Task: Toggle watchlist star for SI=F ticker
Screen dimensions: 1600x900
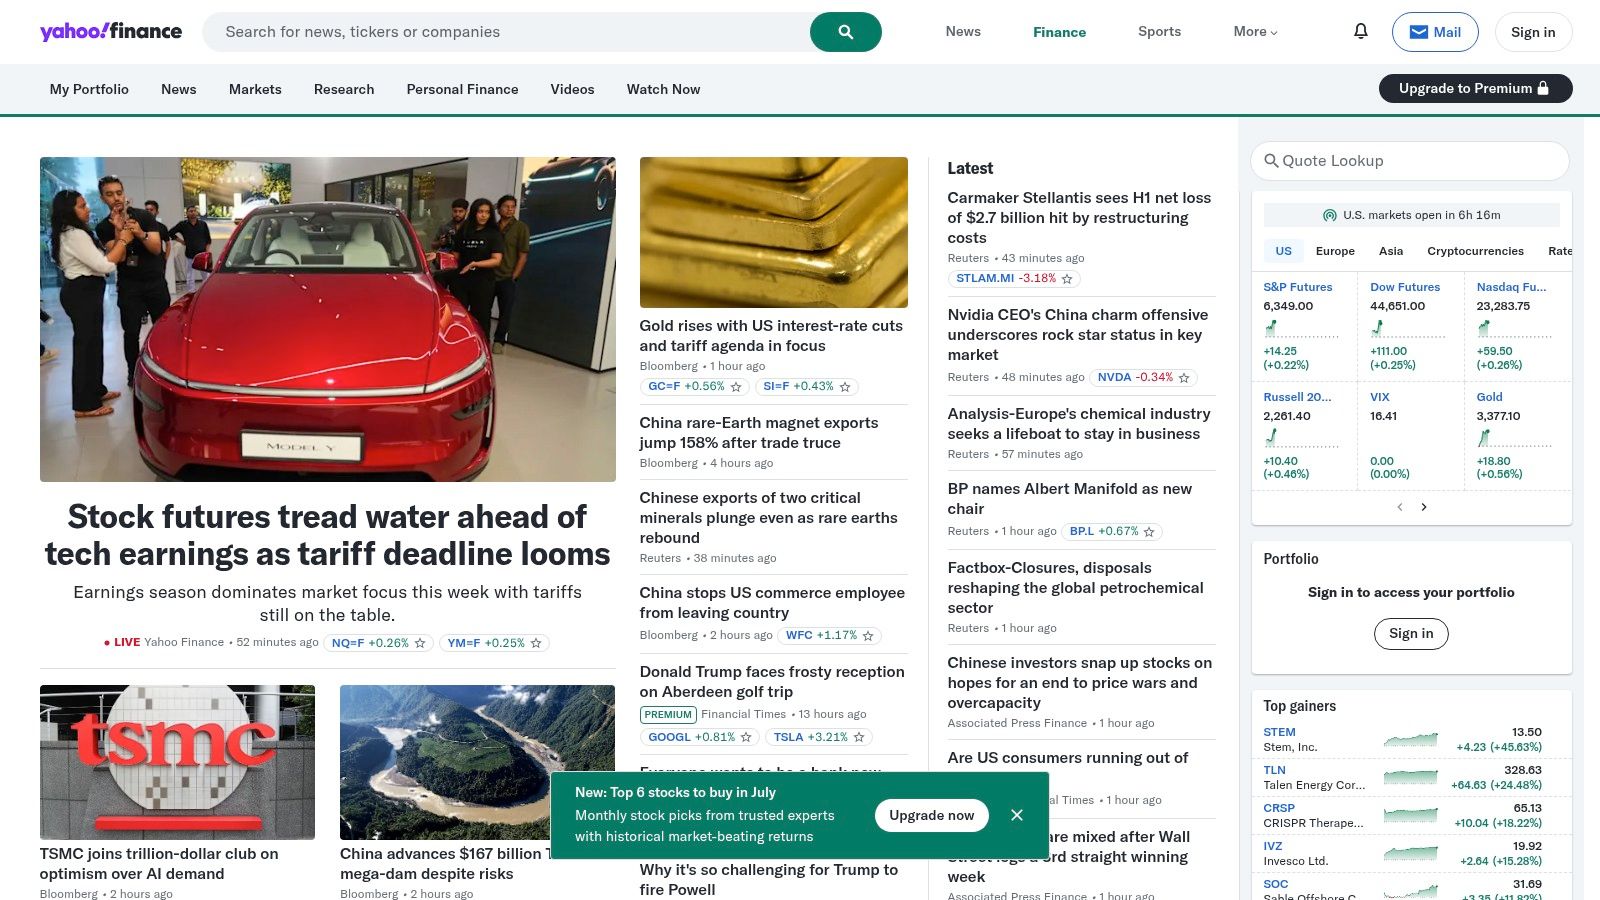Action: click(845, 387)
